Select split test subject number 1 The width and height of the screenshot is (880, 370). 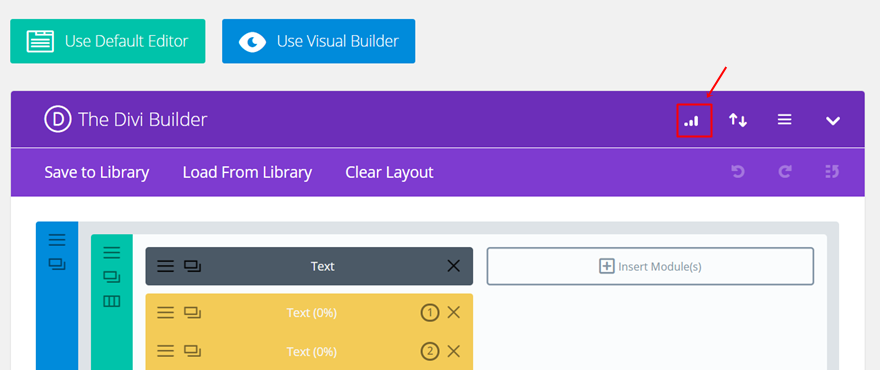[x=430, y=313]
